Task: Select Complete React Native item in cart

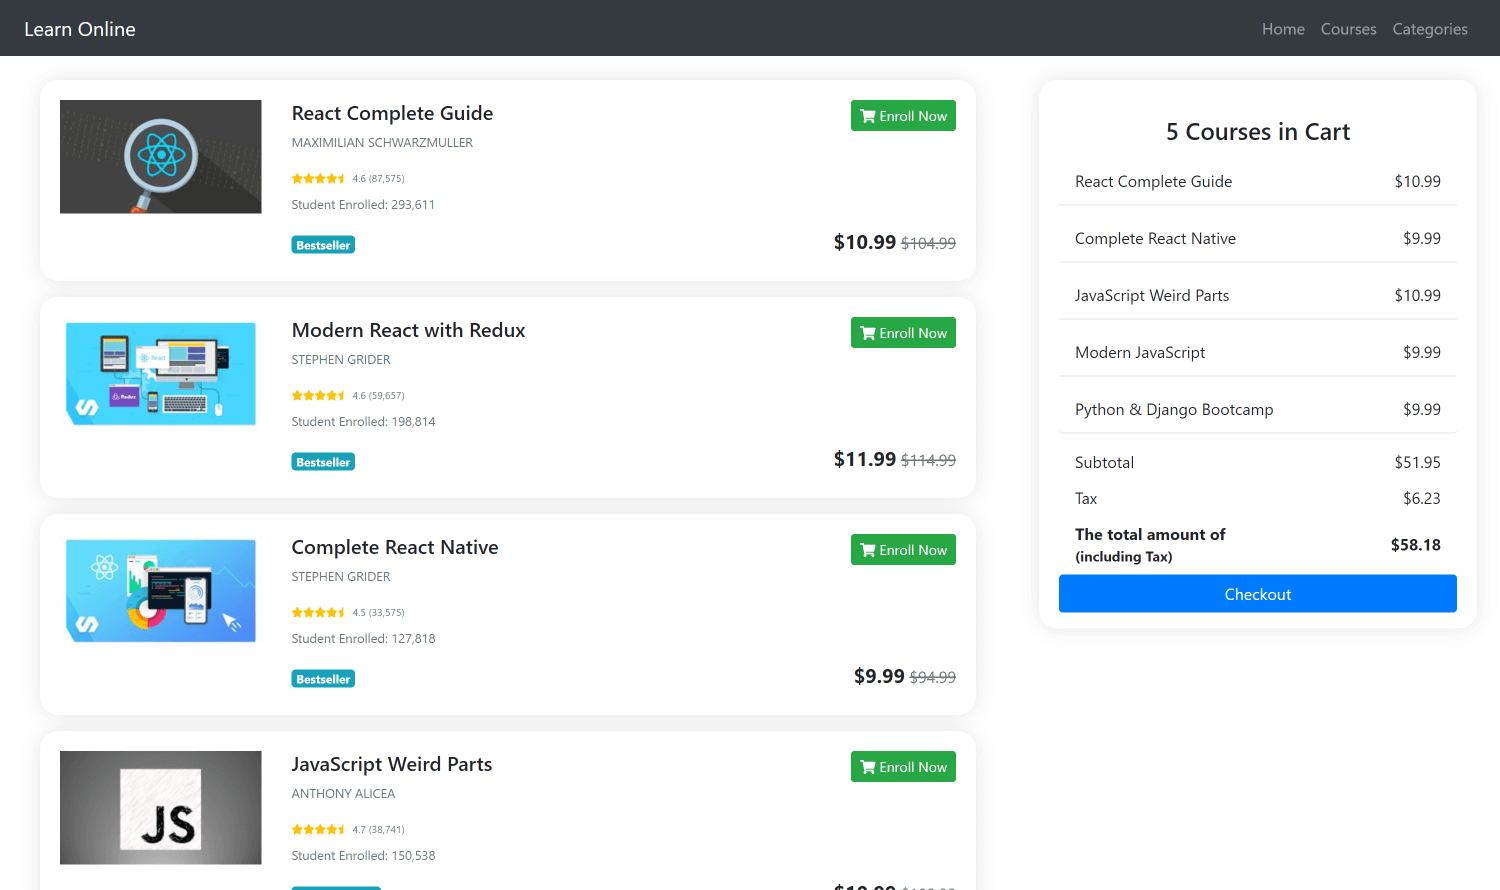Action: [1257, 238]
